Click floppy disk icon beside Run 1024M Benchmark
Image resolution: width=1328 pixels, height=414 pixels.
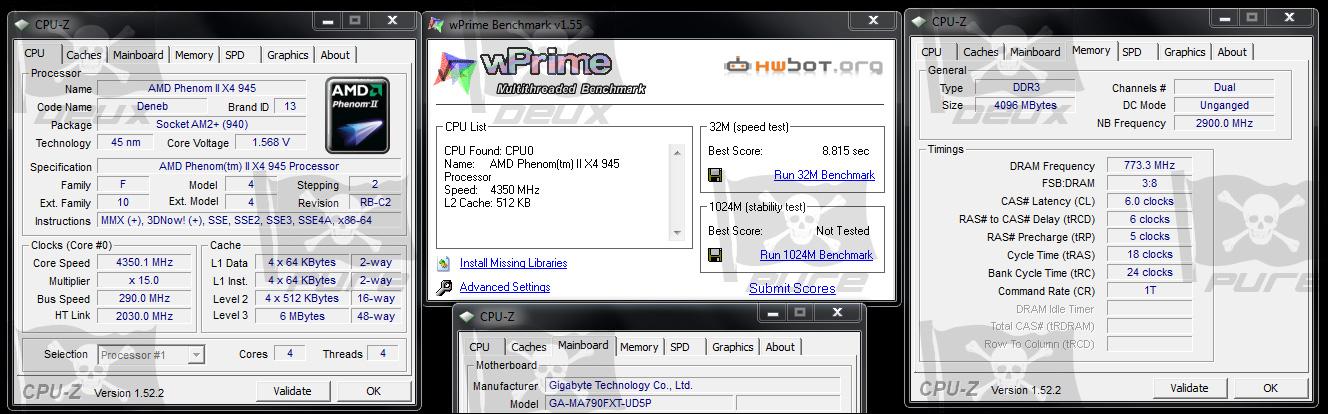point(715,255)
